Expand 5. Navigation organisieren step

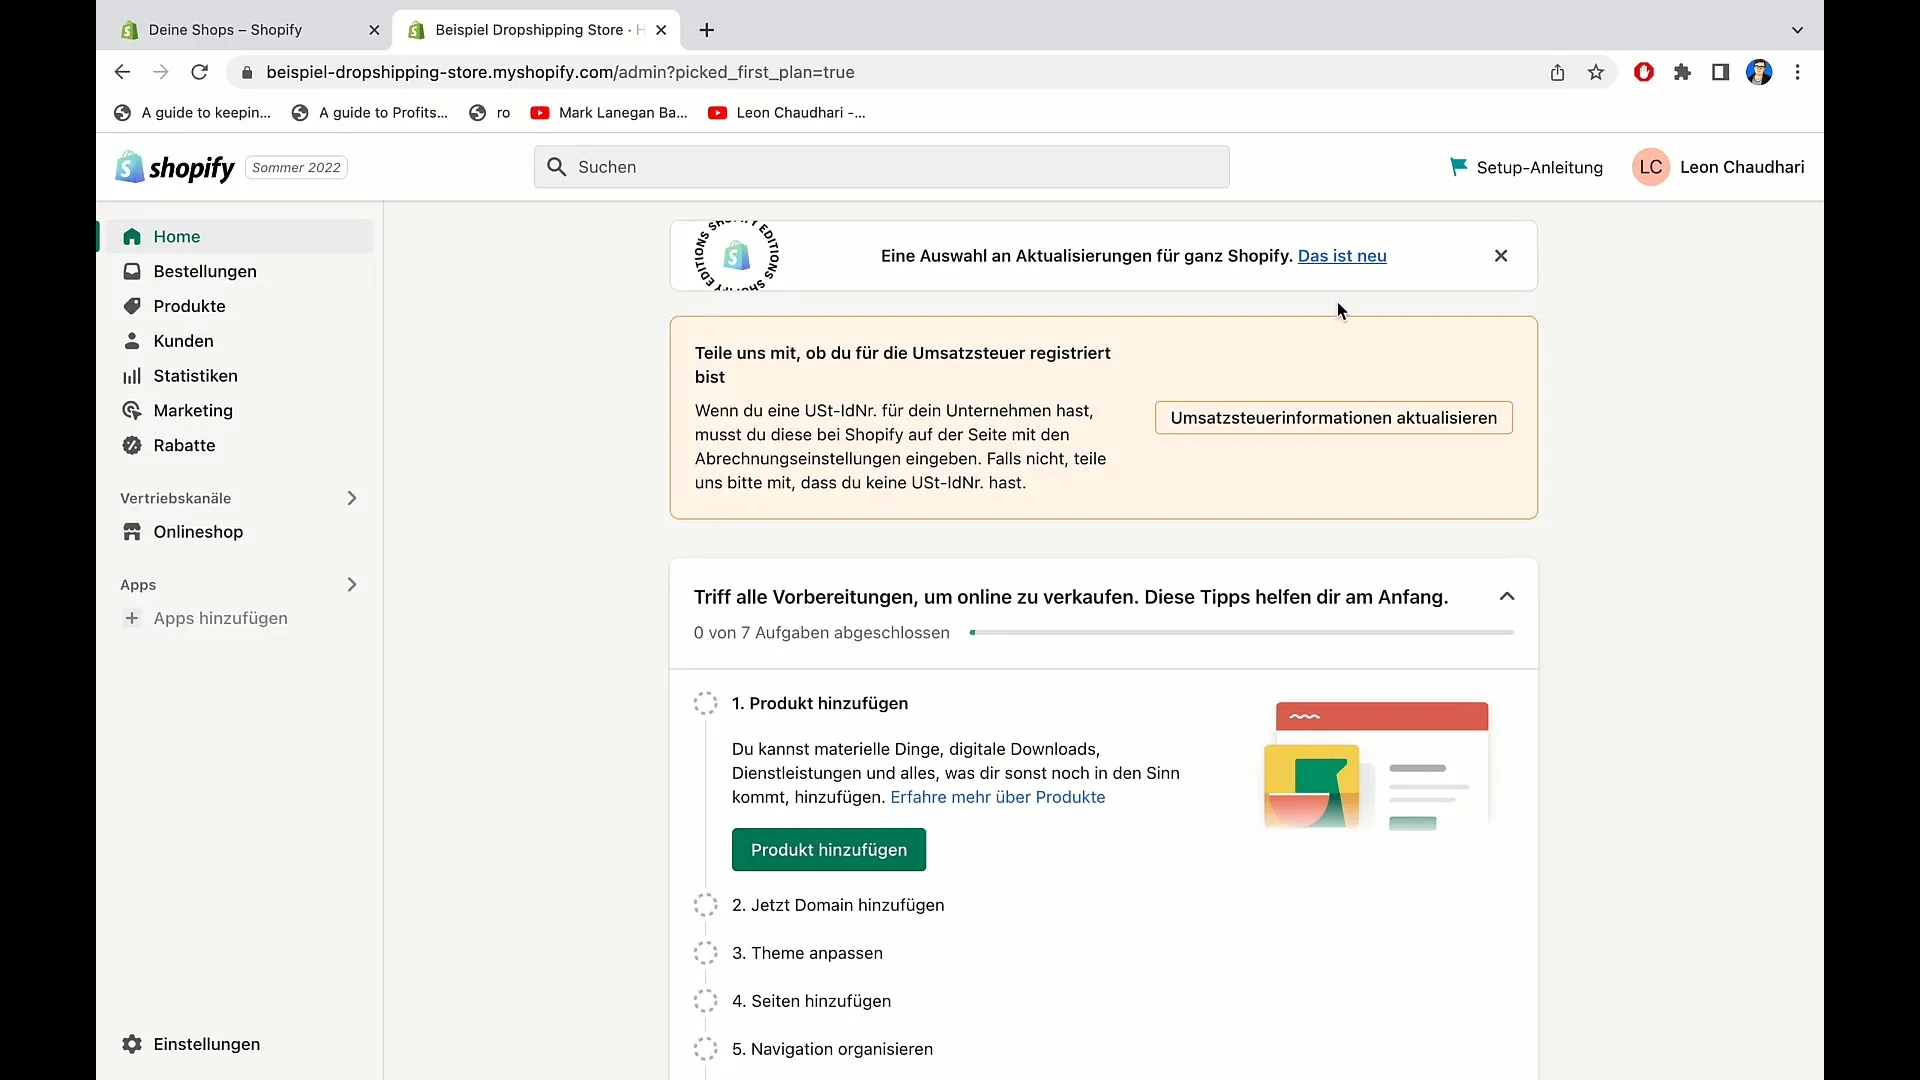832,1049
